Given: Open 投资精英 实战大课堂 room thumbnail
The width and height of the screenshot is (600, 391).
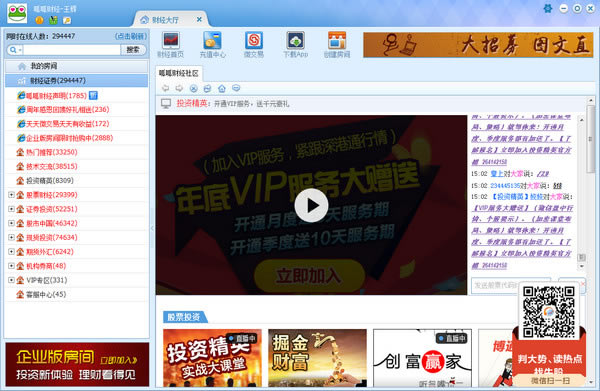Looking at the screenshot, I should 212,358.
